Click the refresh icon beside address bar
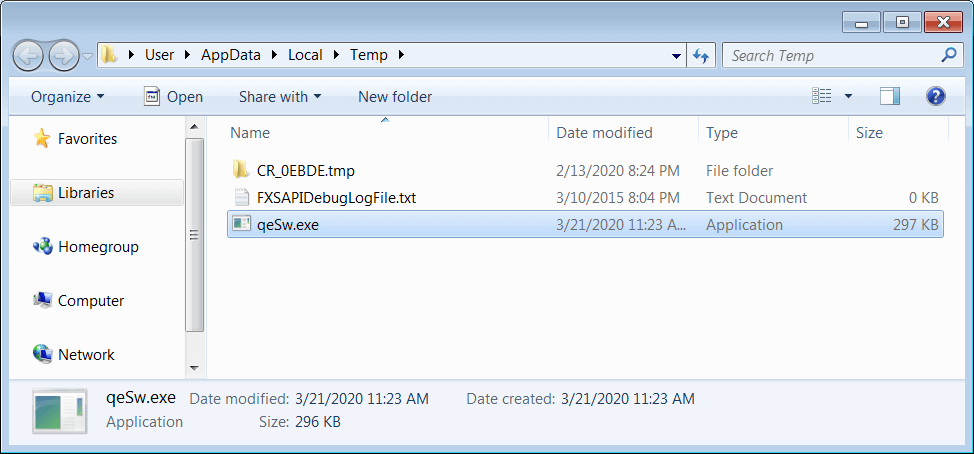The image size is (974, 454). point(701,56)
